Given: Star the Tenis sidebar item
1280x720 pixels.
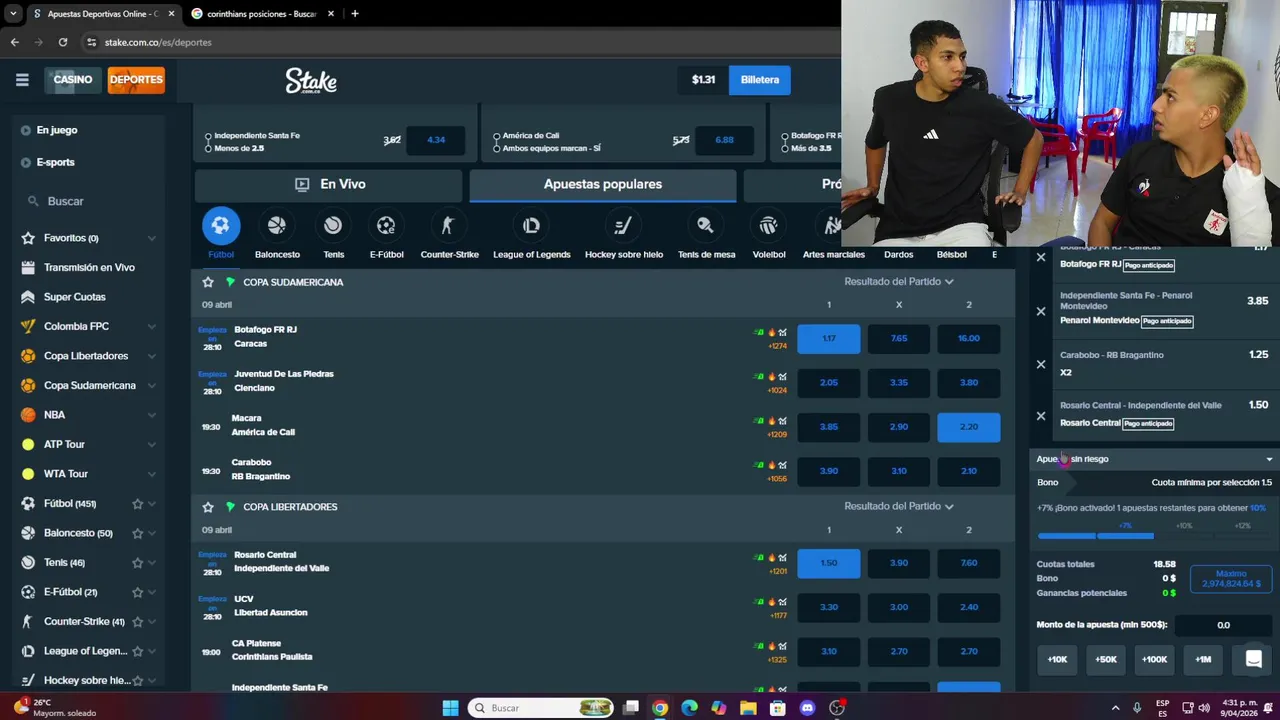Looking at the screenshot, I should (x=138, y=563).
